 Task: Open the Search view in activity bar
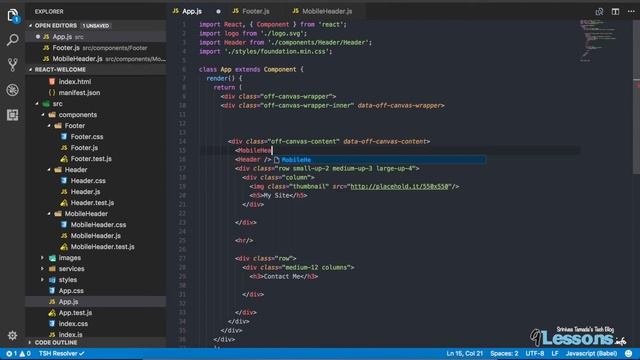tap(13, 40)
